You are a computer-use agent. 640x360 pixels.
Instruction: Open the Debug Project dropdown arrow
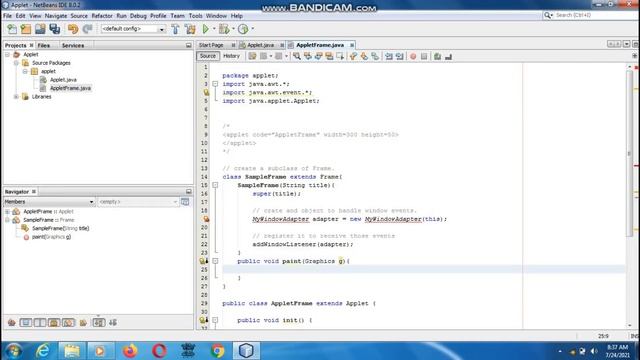click(x=233, y=29)
